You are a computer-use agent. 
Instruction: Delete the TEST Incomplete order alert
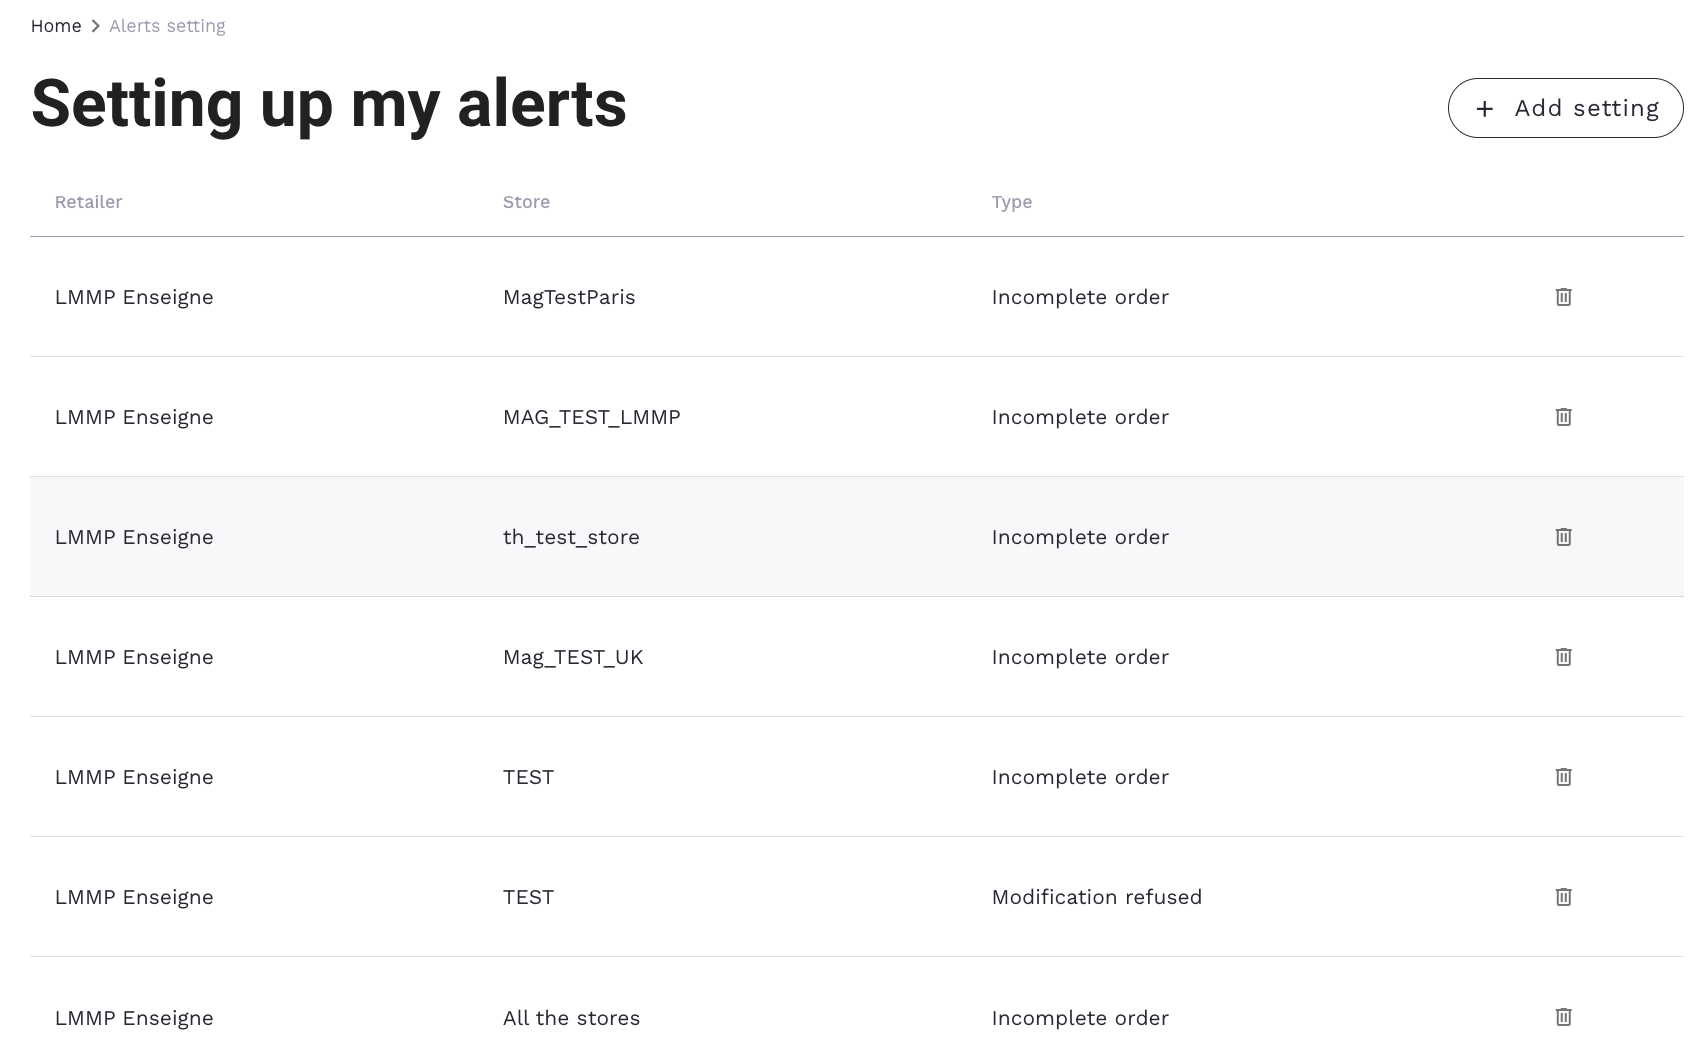[x=1563, y=777]
